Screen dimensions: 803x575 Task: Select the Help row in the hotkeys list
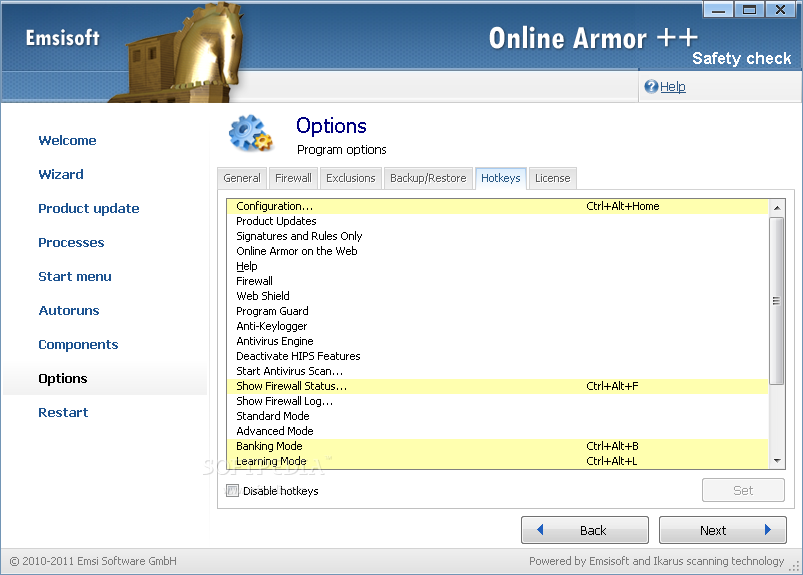[x=497, y=266]
